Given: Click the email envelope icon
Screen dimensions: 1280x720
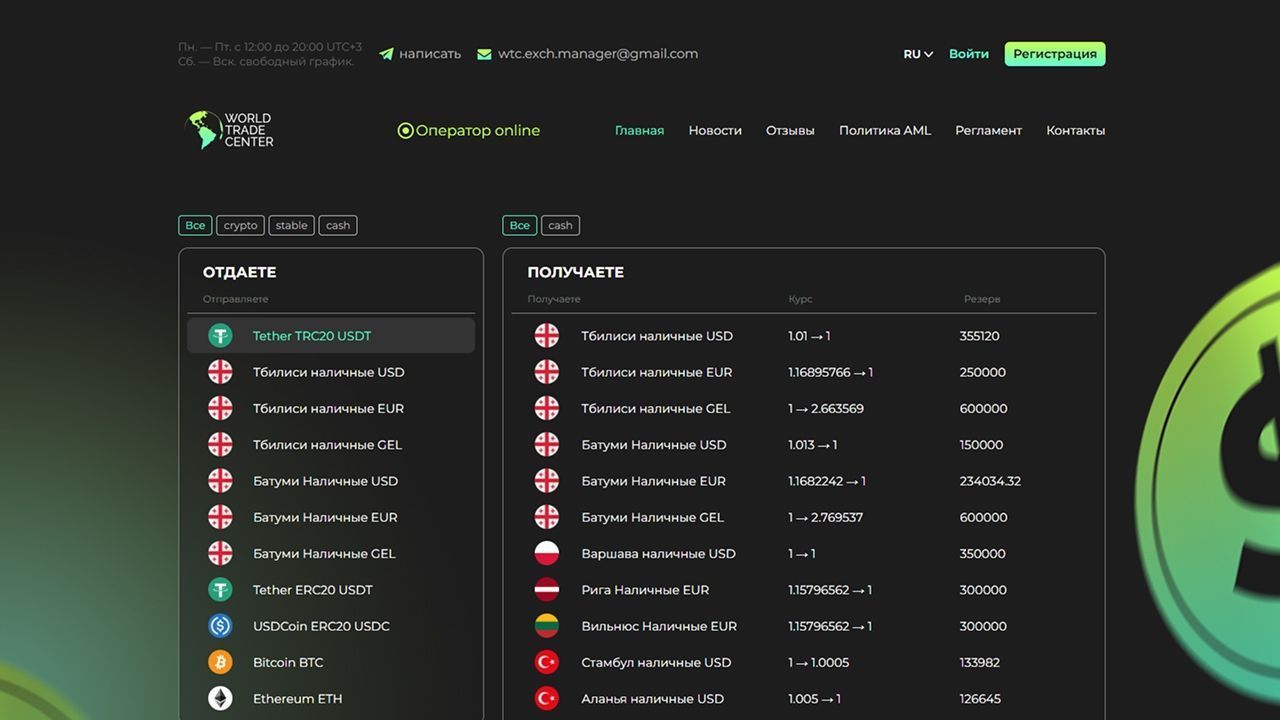Looking at the screenshot, I should 484,54.
